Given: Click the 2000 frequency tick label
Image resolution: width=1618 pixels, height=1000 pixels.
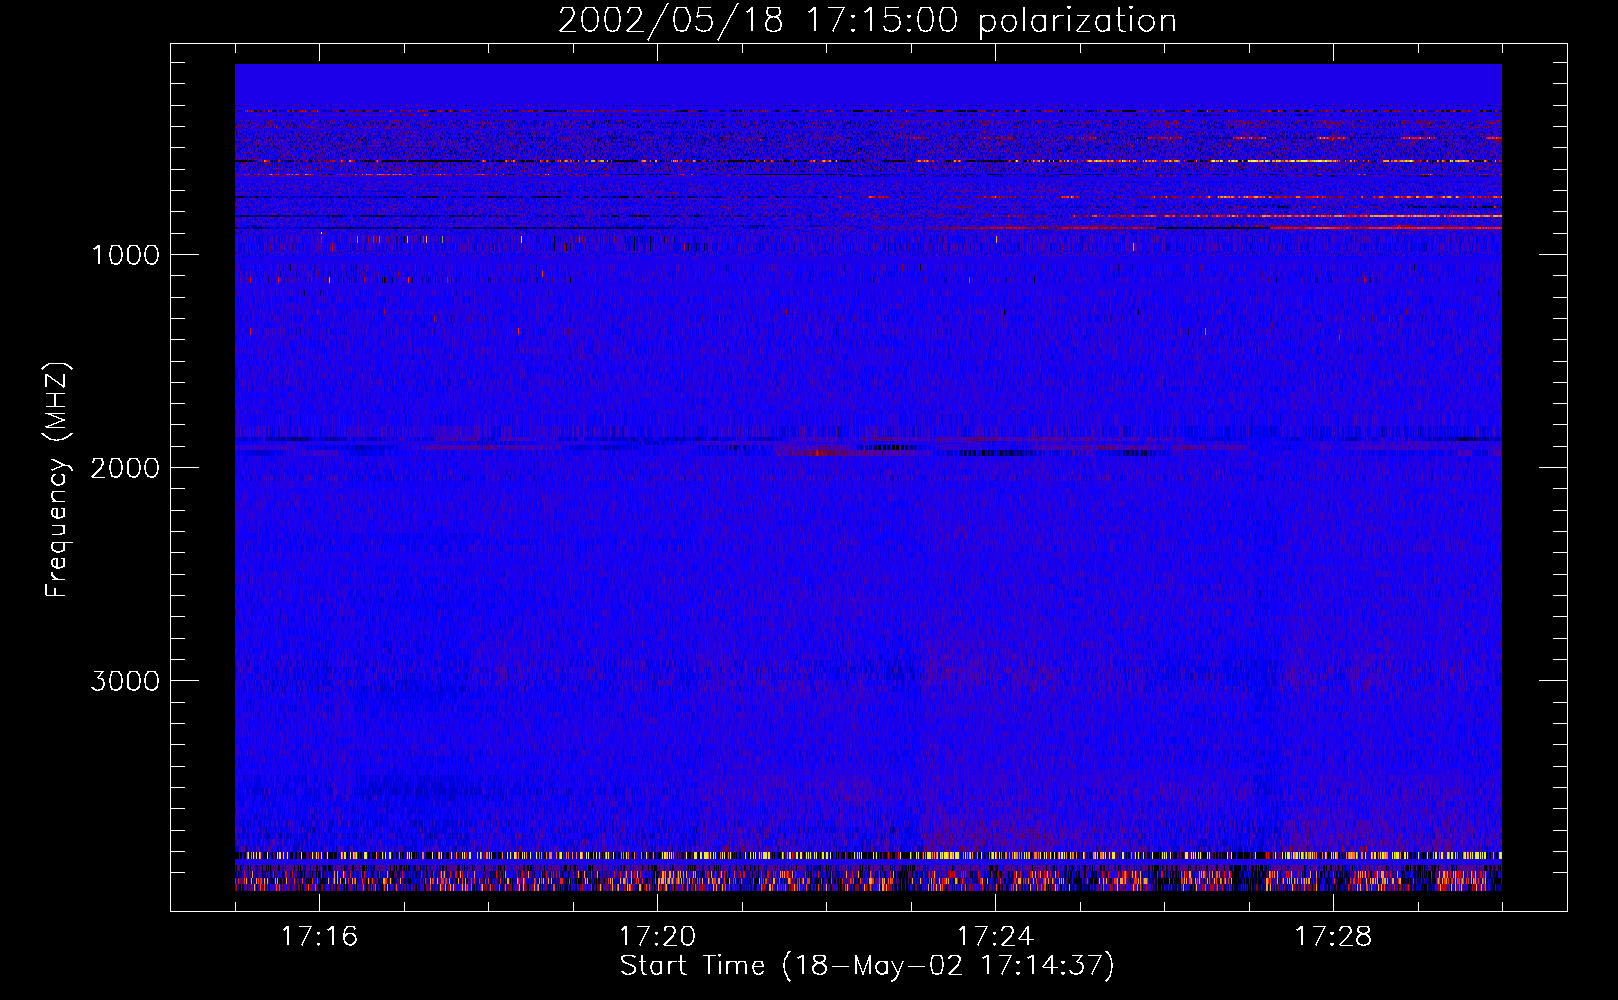Looking at the screenshot, I should tap(125, 468).
